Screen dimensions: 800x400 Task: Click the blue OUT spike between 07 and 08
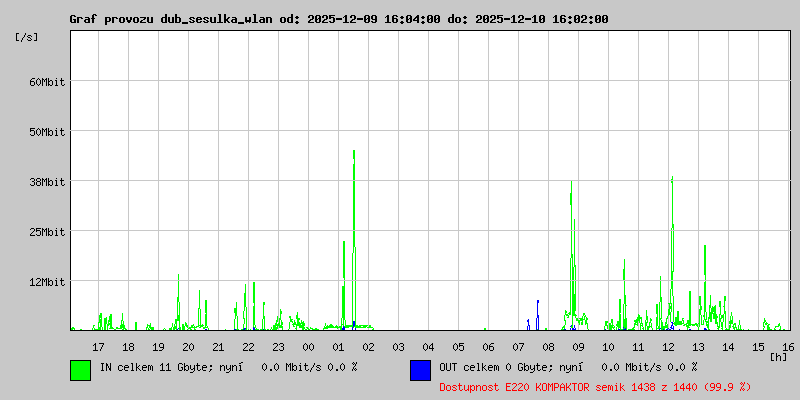click(x=537, y=315)
